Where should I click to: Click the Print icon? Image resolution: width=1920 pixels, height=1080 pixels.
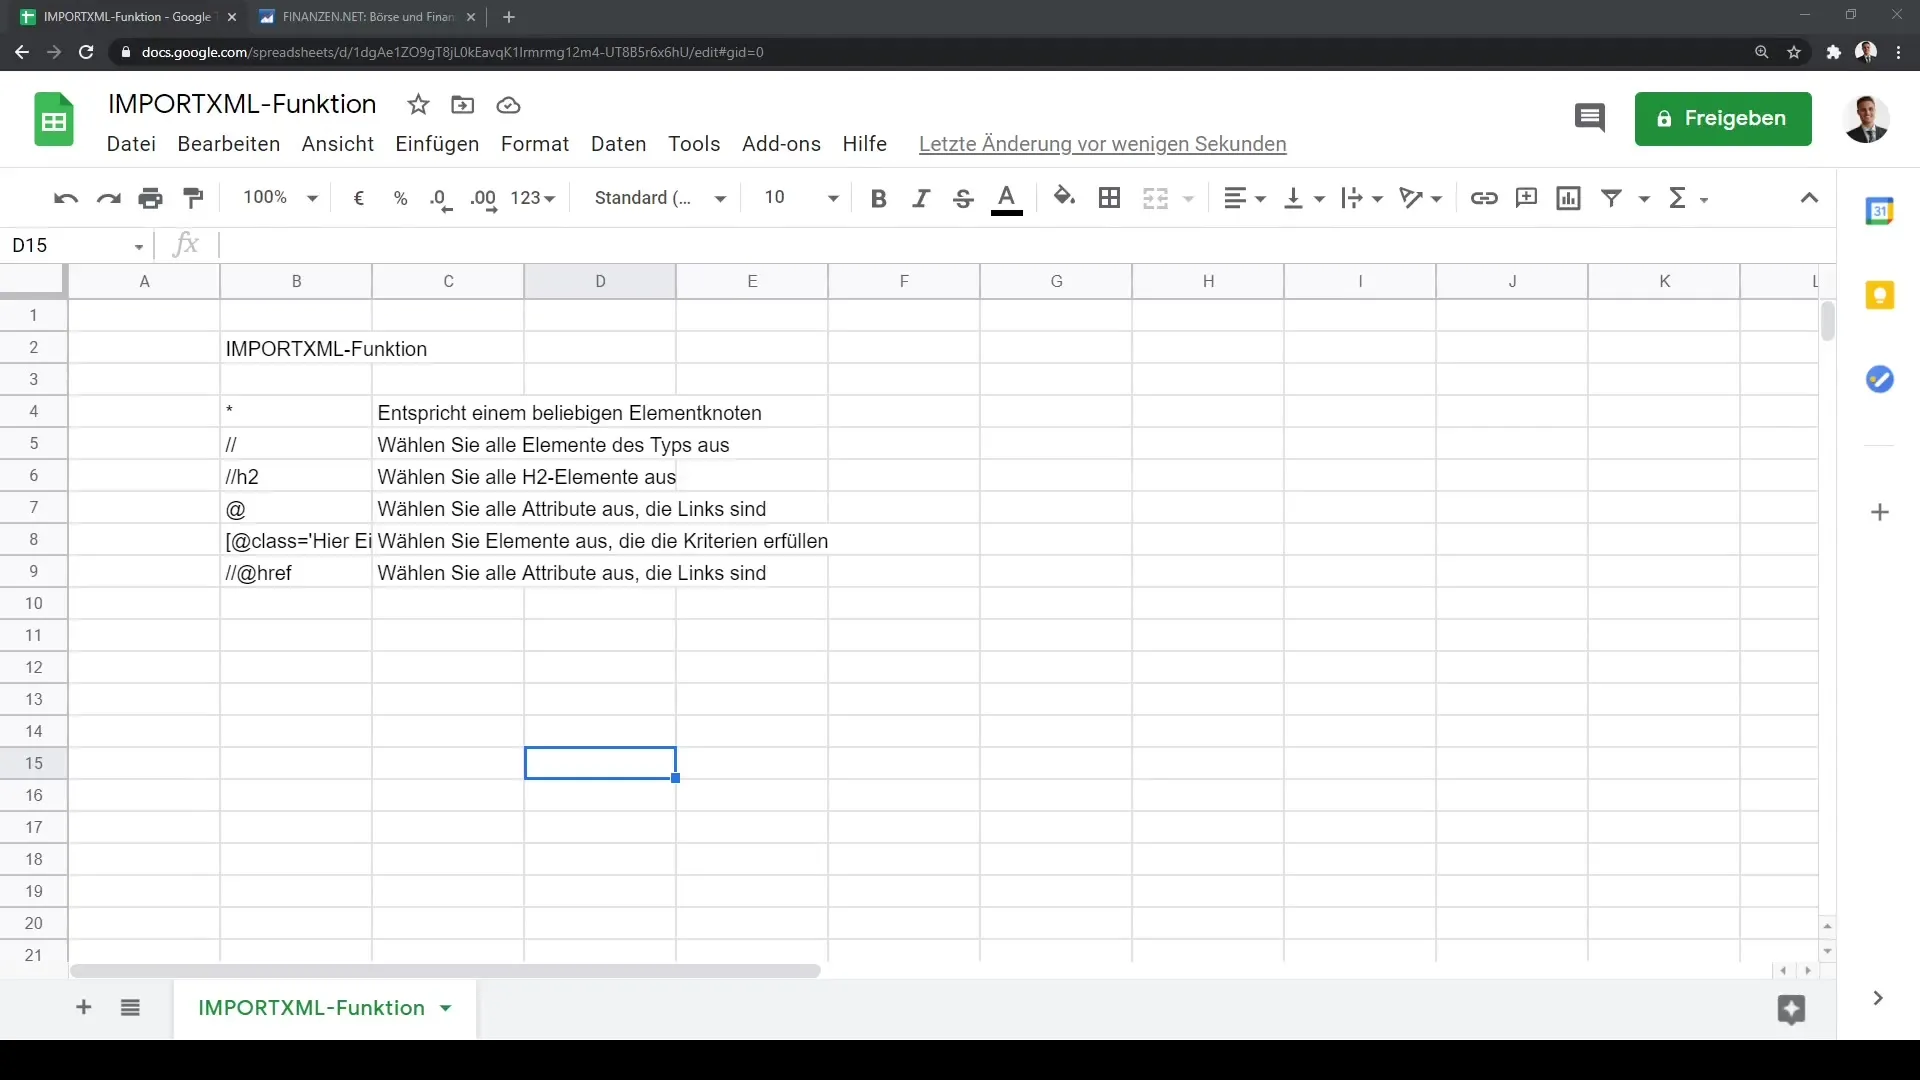[x=151, y=198]
